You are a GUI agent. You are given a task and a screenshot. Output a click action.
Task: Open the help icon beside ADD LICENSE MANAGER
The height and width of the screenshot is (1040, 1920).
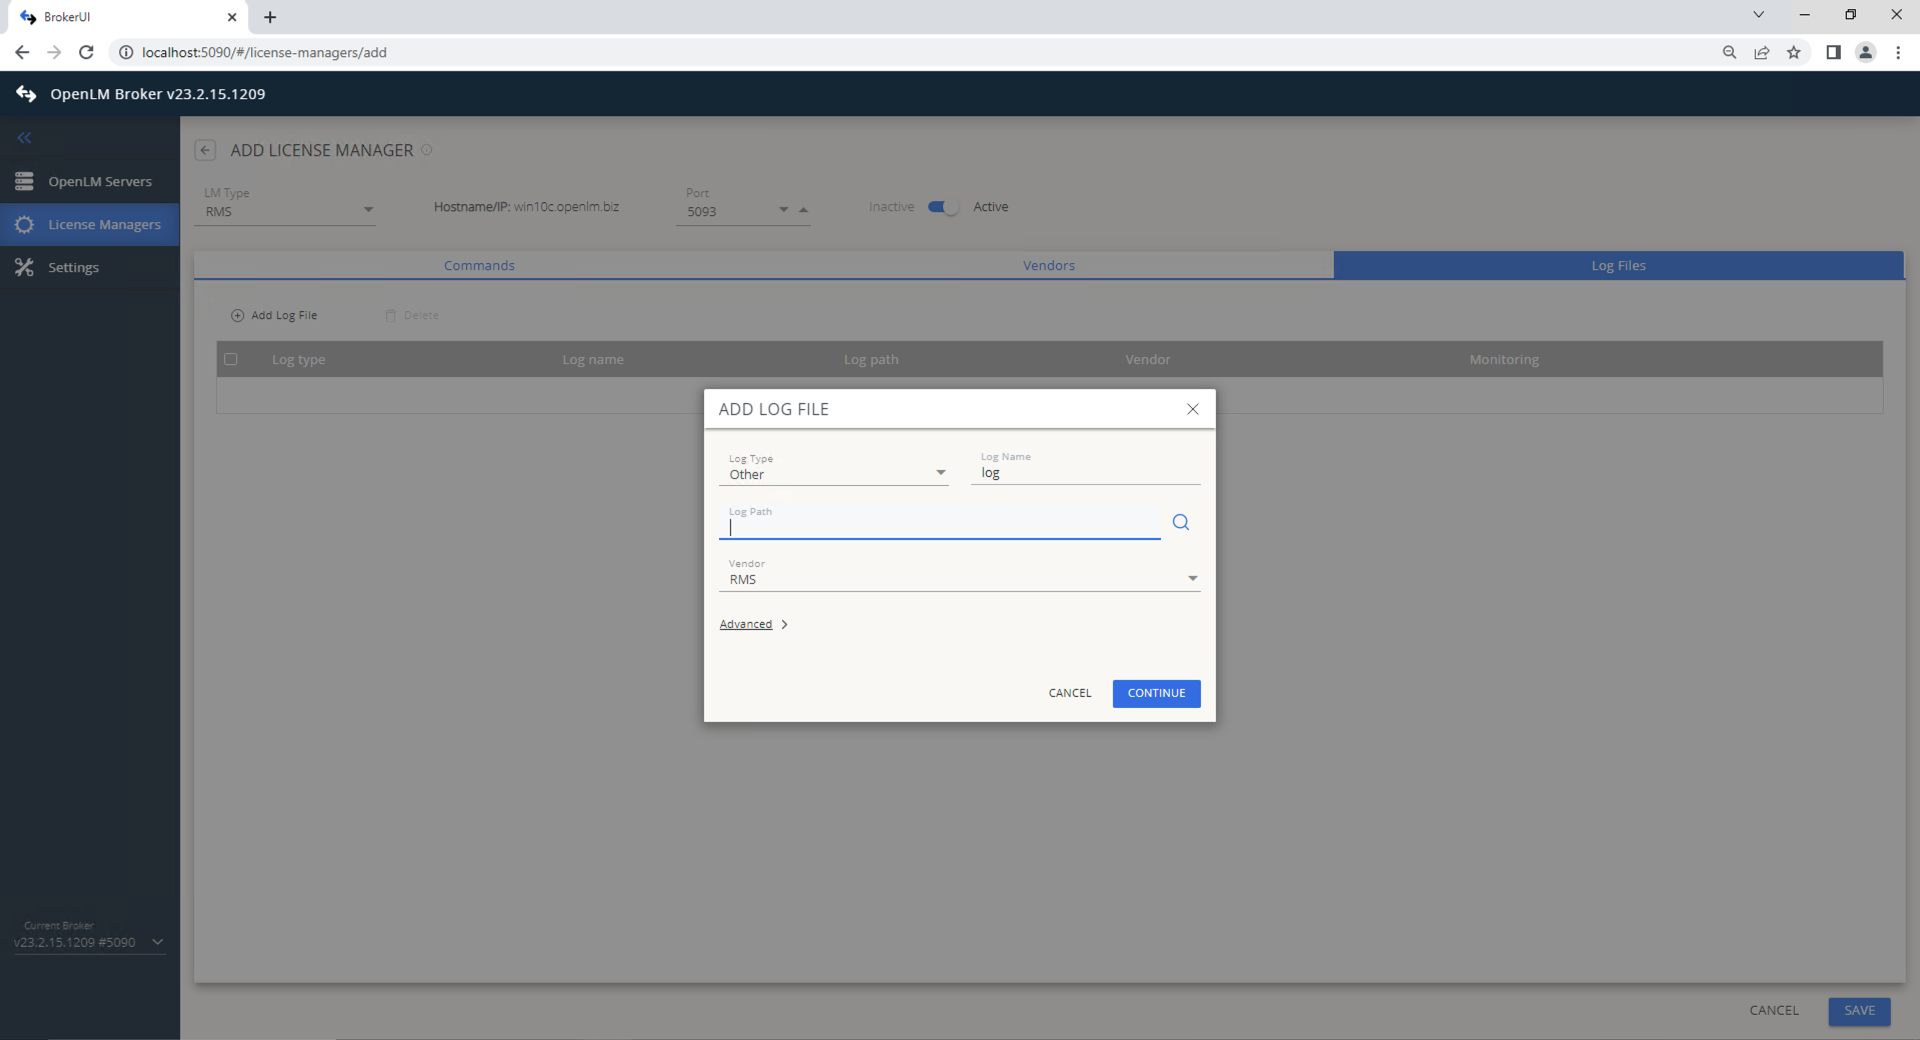(x=427, y=150)
